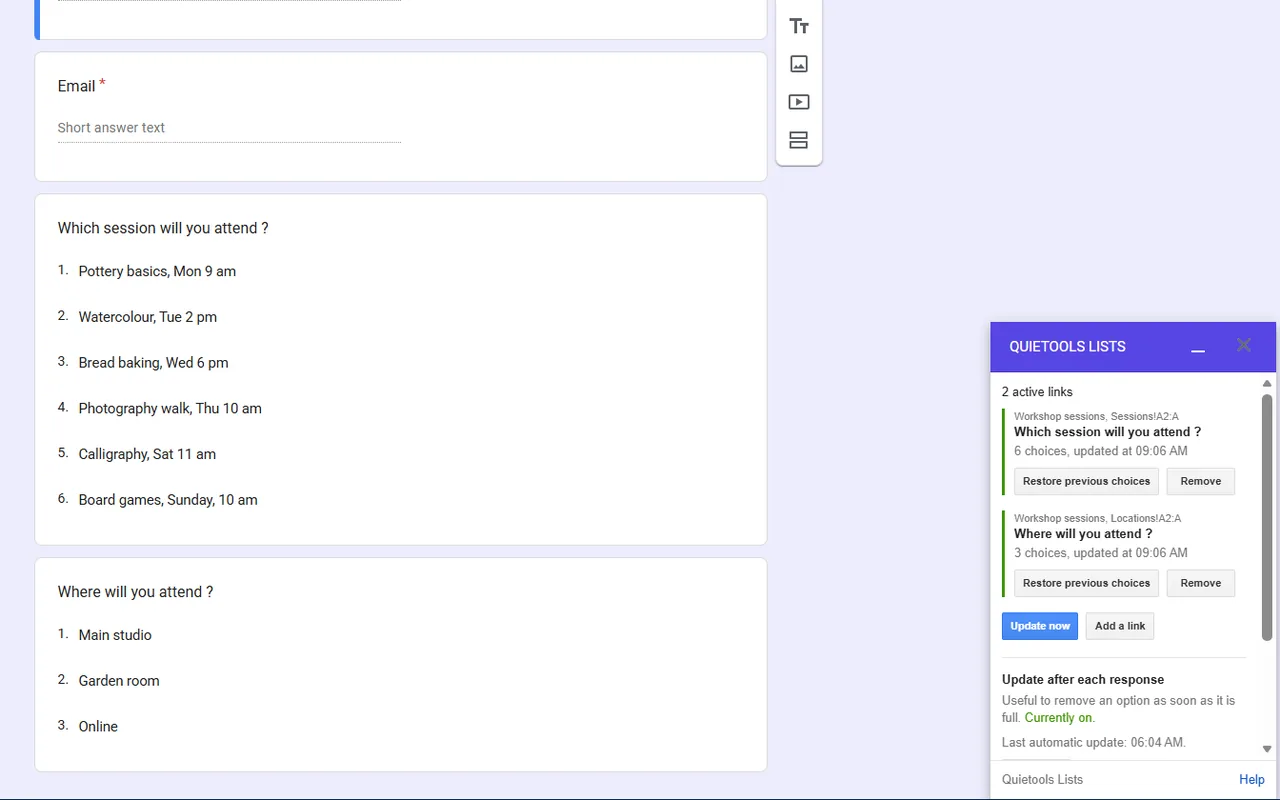Add a title and description block

tap(798, 26)
